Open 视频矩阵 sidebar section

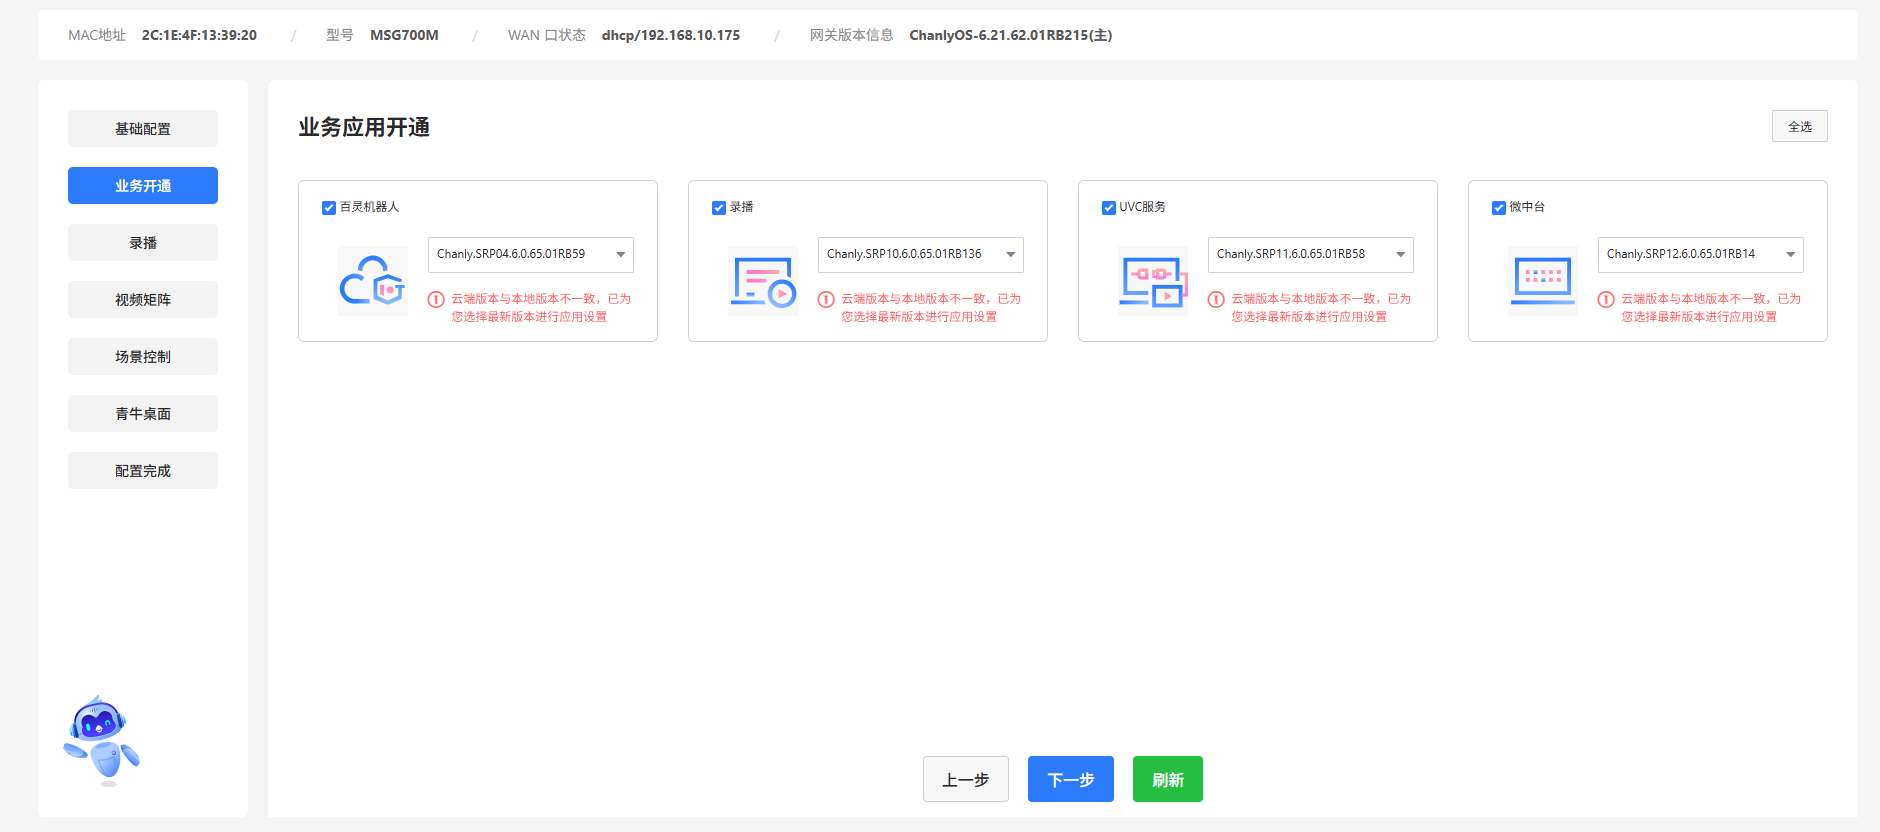143,300
